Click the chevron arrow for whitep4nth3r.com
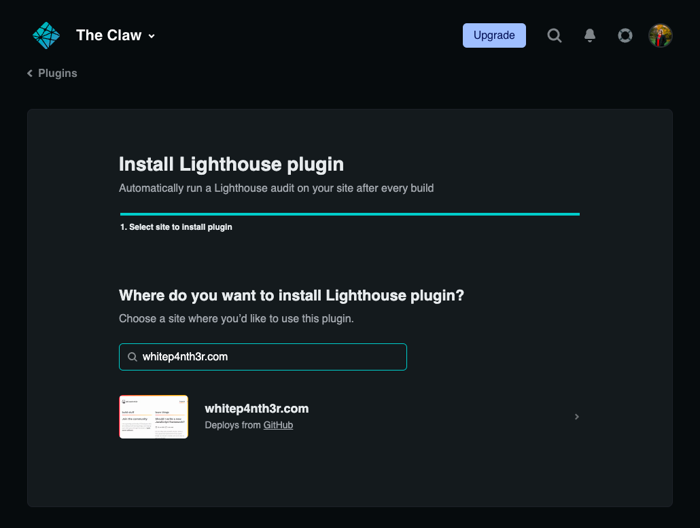700x528 pixels. pos(577,416)
